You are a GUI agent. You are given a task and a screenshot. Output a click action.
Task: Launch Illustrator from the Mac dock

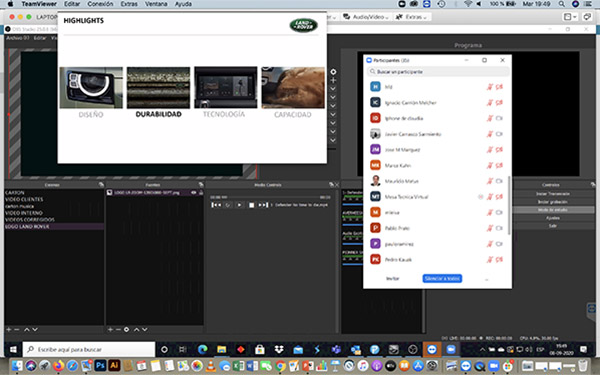(114, 366)
